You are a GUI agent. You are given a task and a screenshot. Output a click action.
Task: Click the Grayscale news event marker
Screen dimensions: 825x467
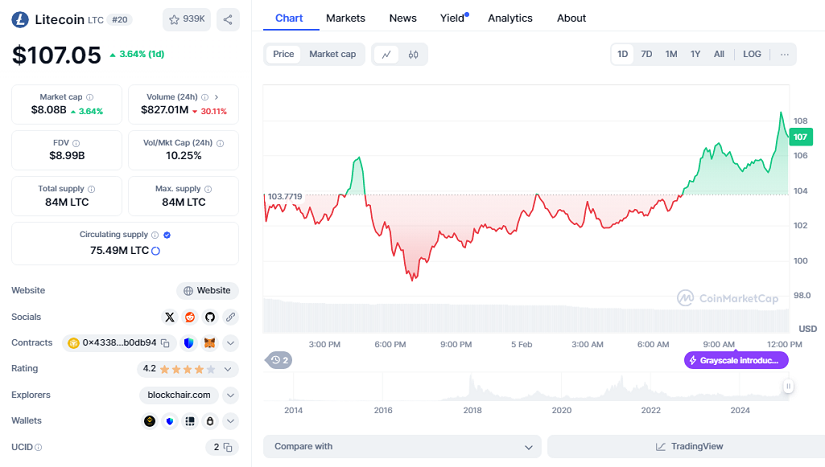736,360
